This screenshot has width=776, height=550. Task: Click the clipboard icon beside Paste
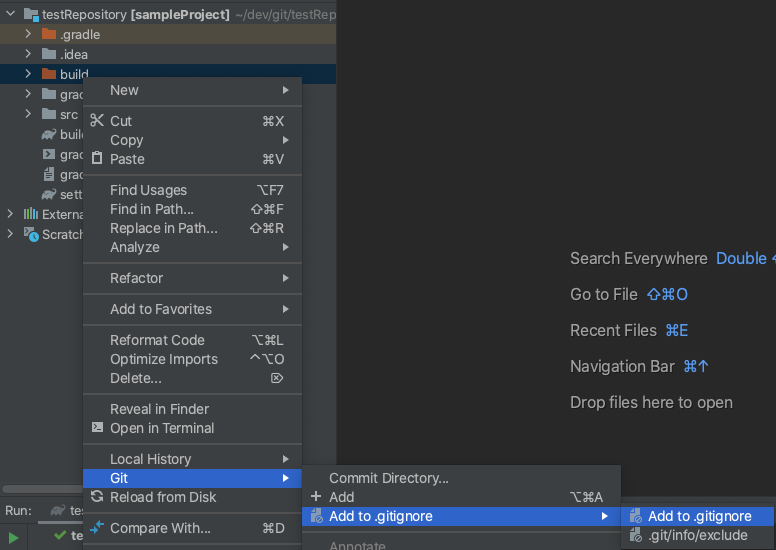click(97, 159)
